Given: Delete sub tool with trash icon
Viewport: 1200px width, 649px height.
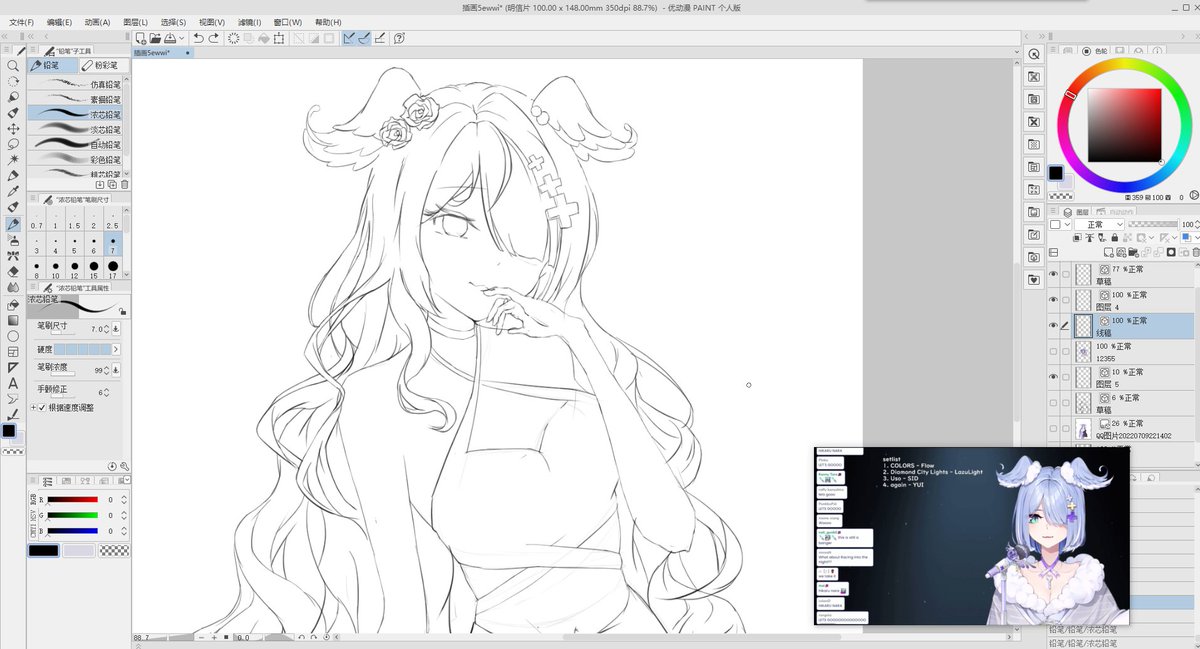Looking at the screenshot, I should click(125, 185).
